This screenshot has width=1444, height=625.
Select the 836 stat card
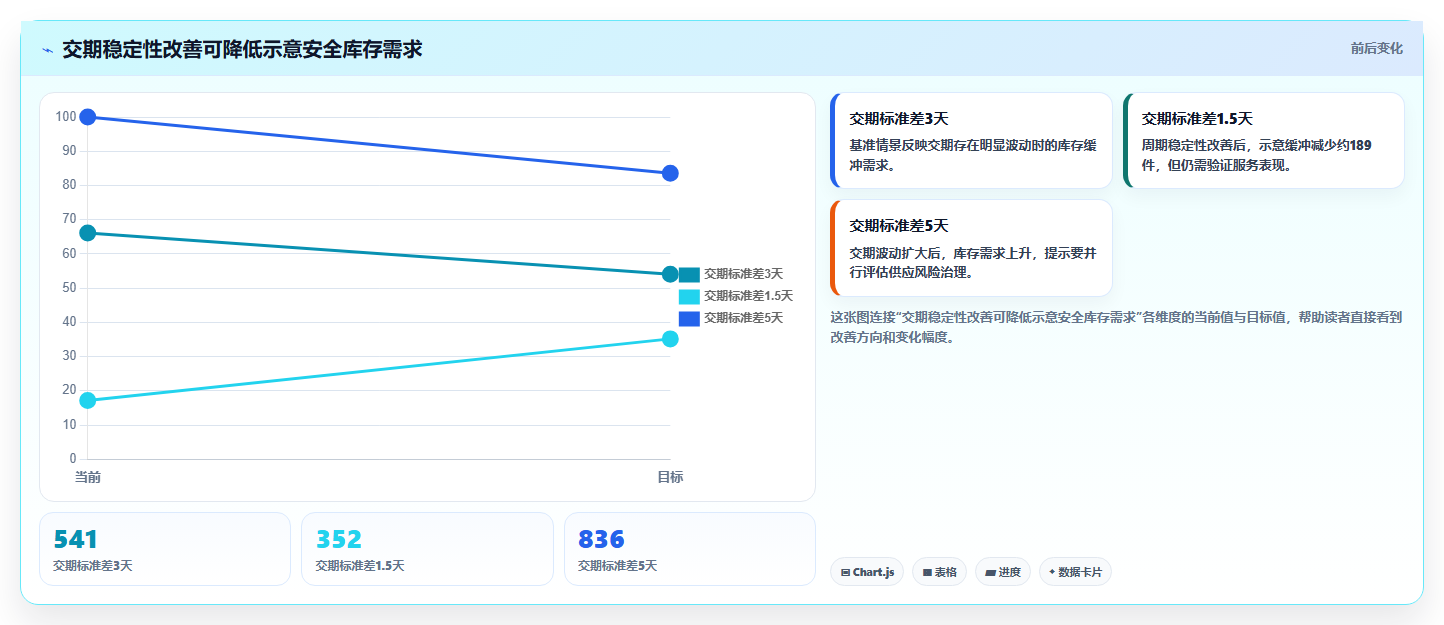(689, 549)
